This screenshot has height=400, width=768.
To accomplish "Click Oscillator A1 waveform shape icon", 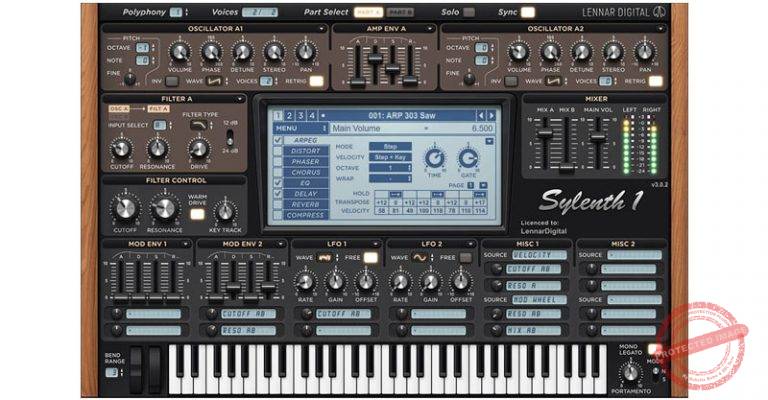I will tap(213, 81).
